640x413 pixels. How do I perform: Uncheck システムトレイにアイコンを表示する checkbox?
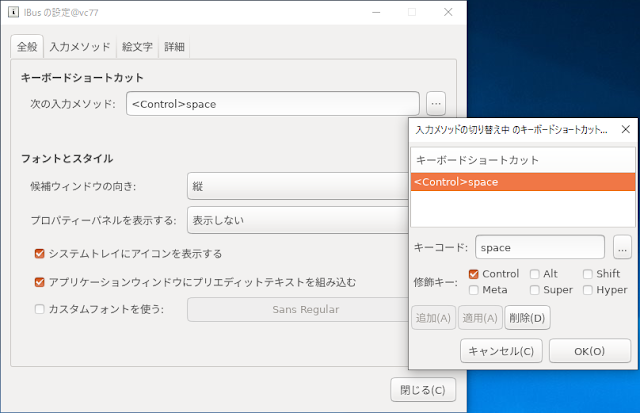coord(40,254)
